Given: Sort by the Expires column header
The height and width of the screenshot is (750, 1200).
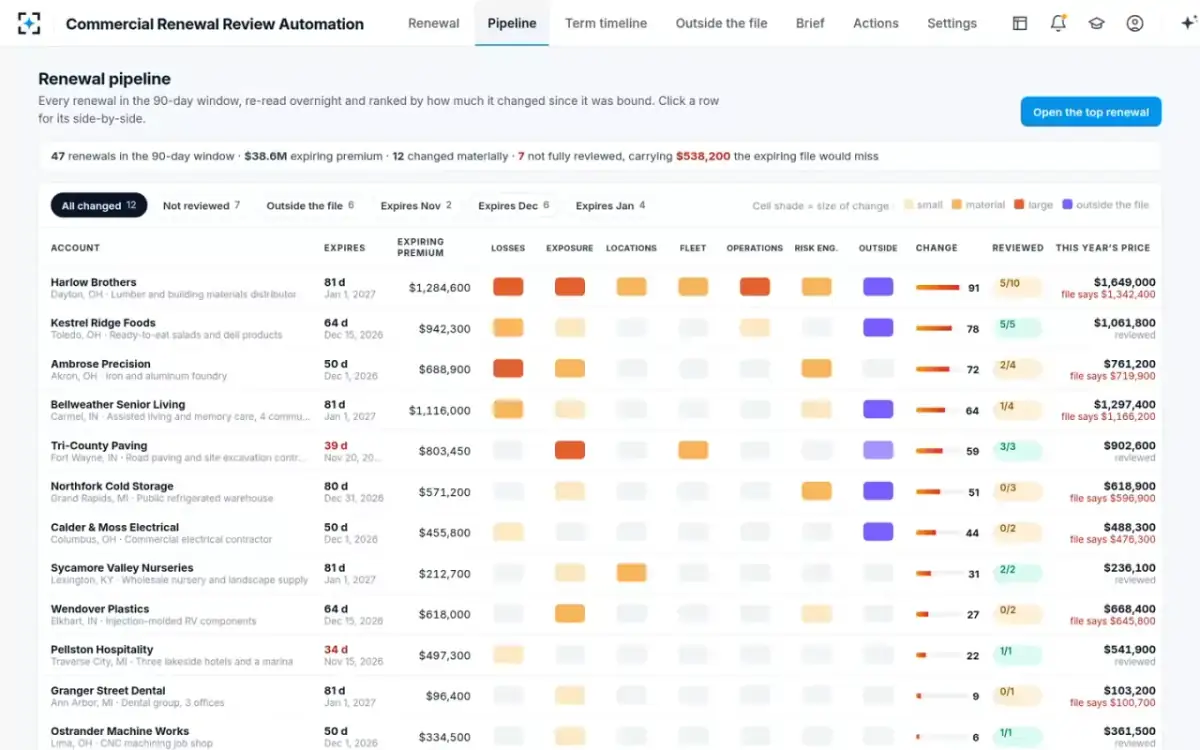Looking at the screenshot, I should [x=344, y=248].
